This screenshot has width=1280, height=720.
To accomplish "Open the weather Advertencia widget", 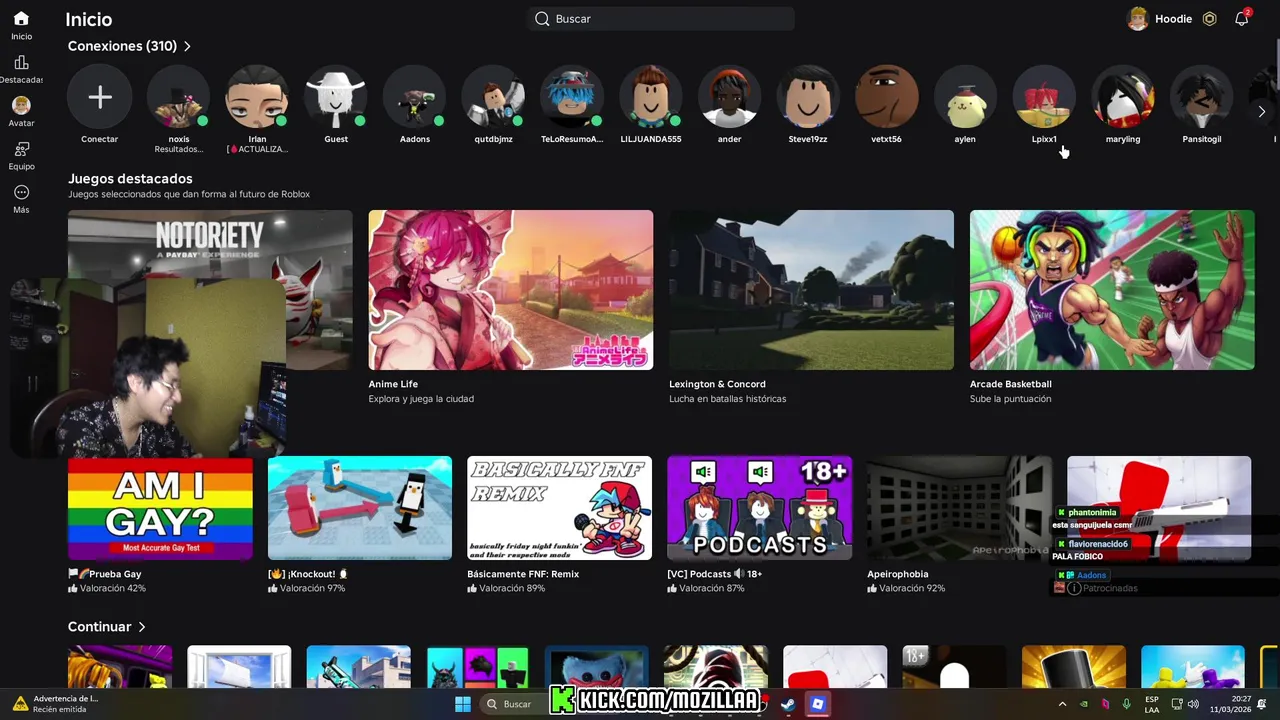I will click(56, 704).
